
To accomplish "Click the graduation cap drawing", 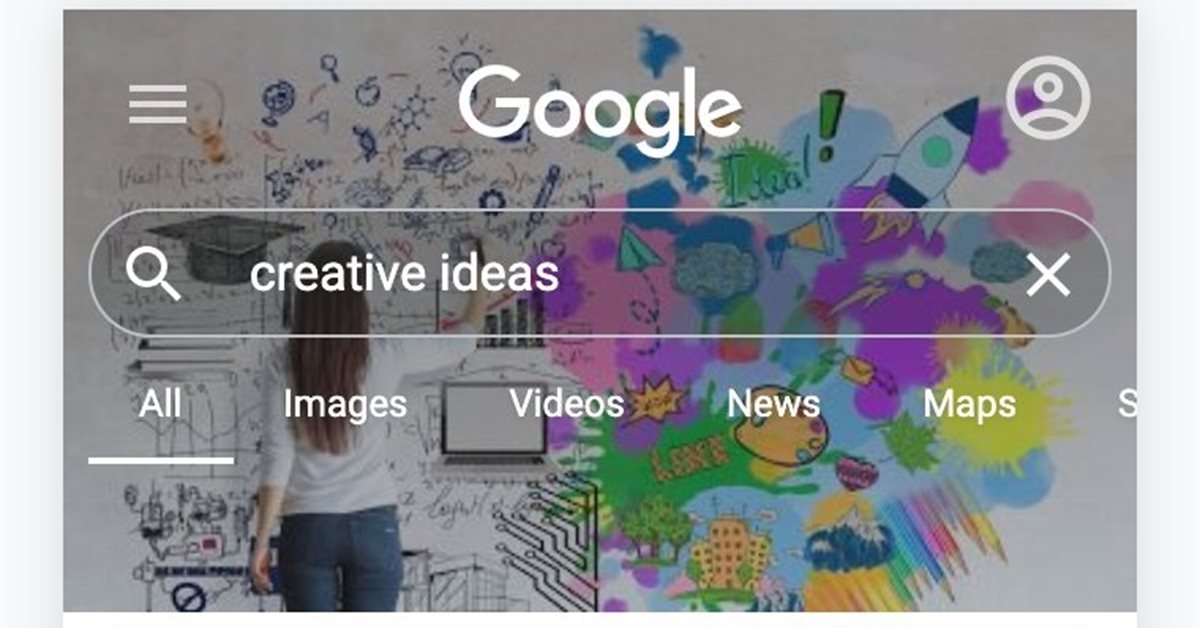I will [226, 247].
